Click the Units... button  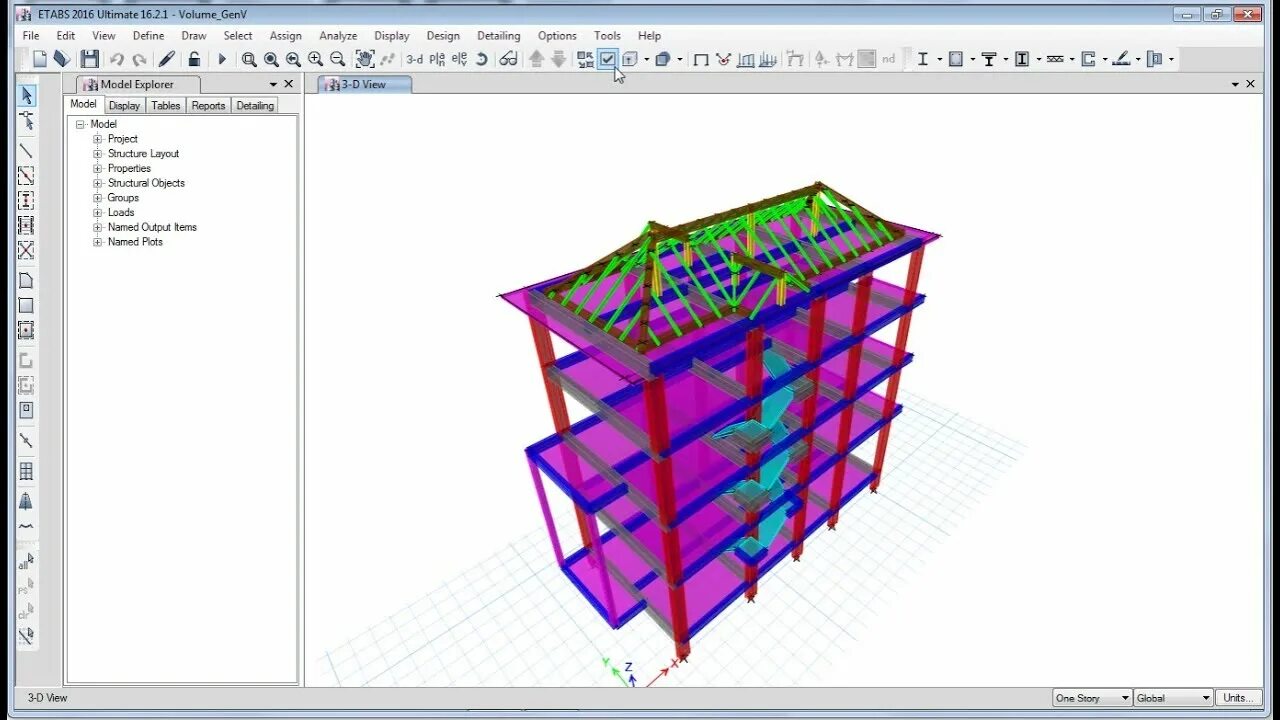pos(1237,698)
